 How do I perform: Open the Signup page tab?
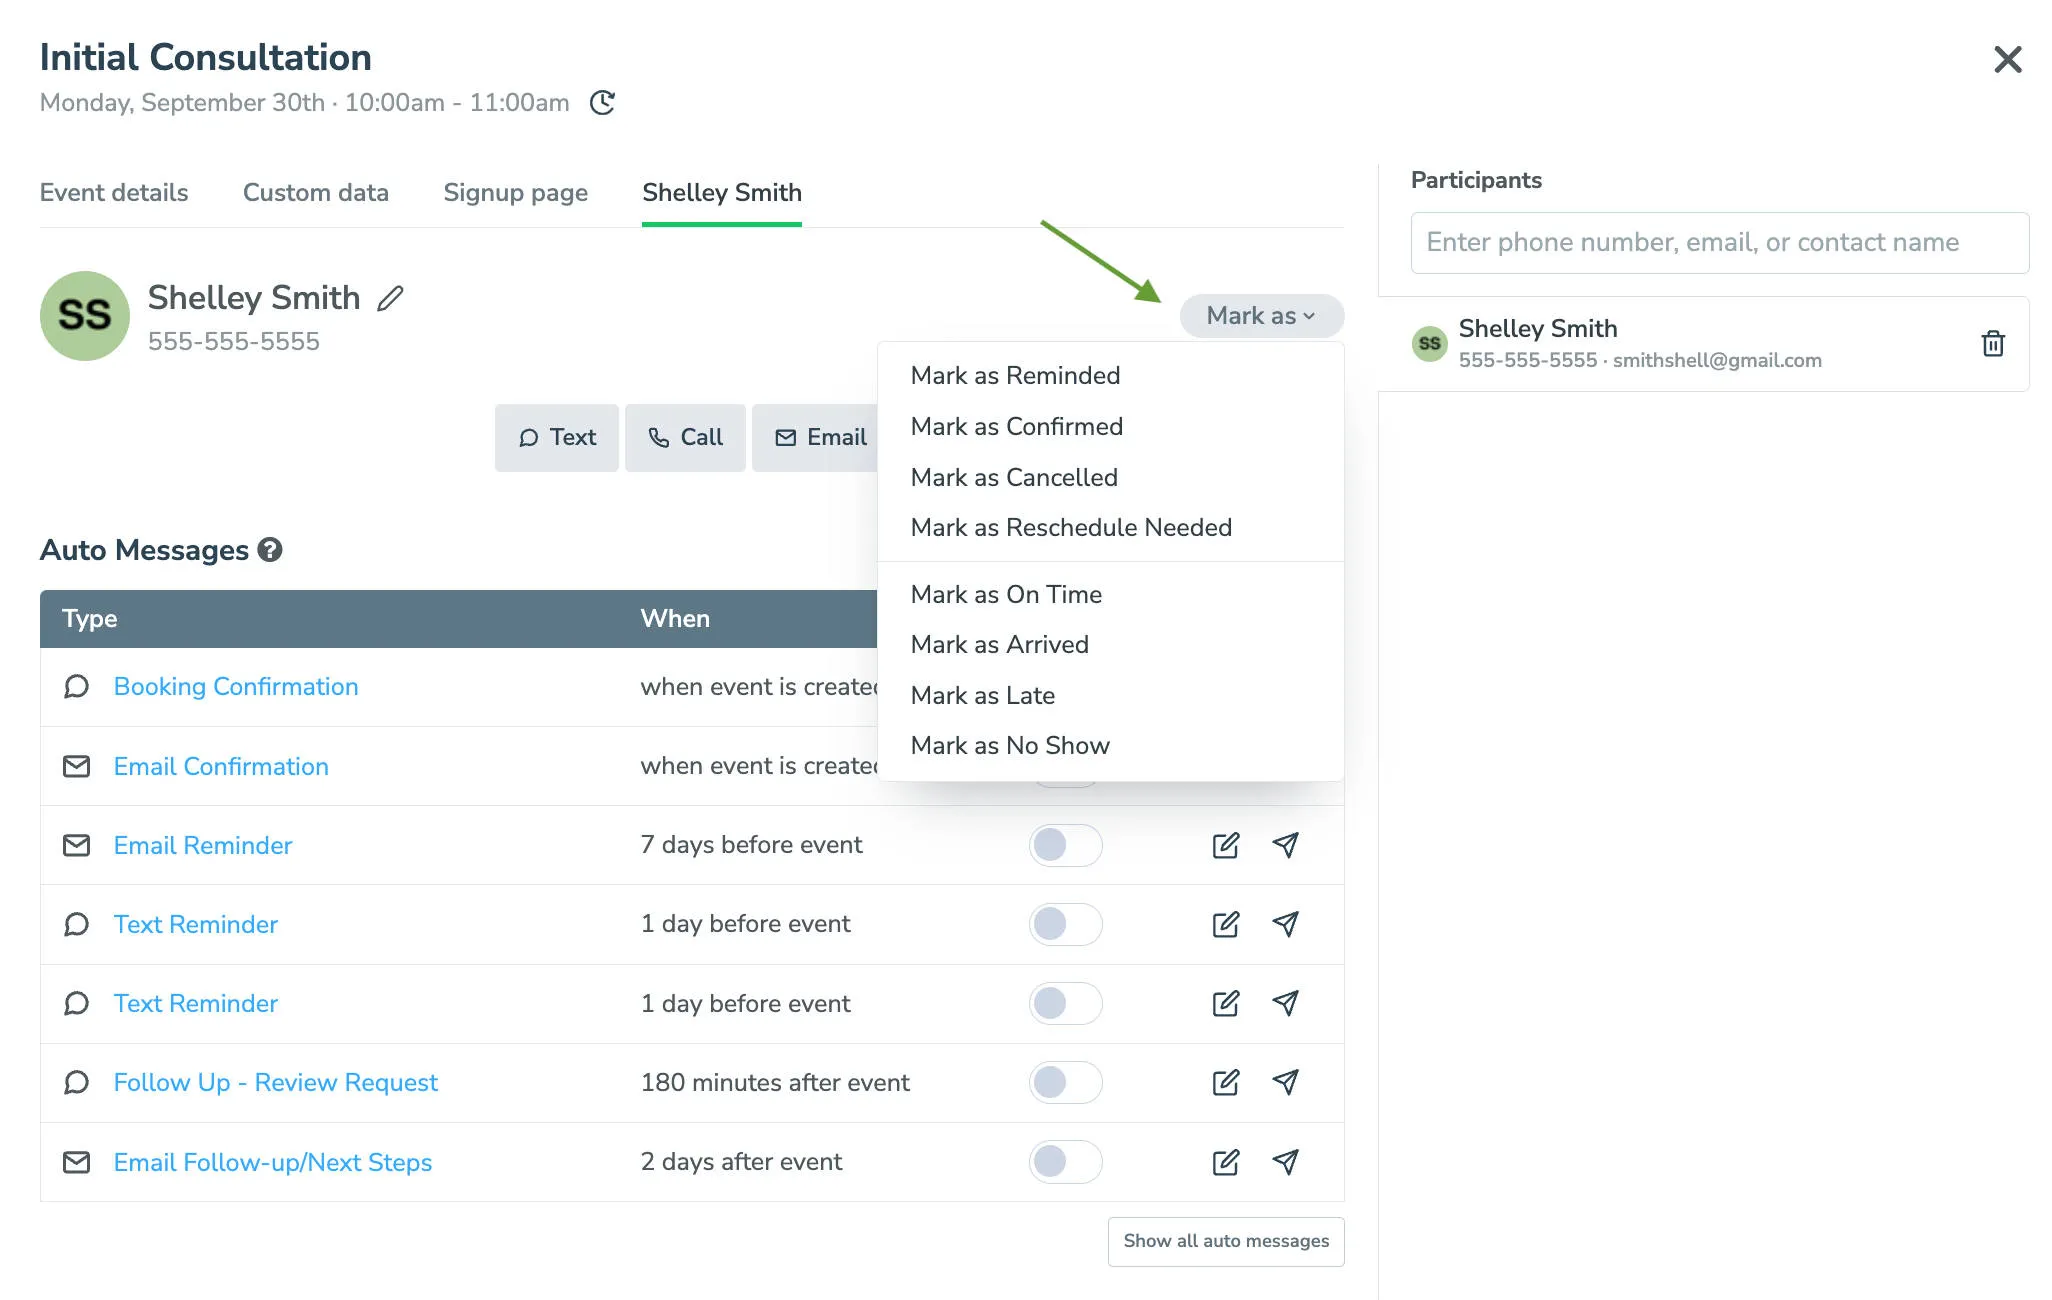(515, 192)
